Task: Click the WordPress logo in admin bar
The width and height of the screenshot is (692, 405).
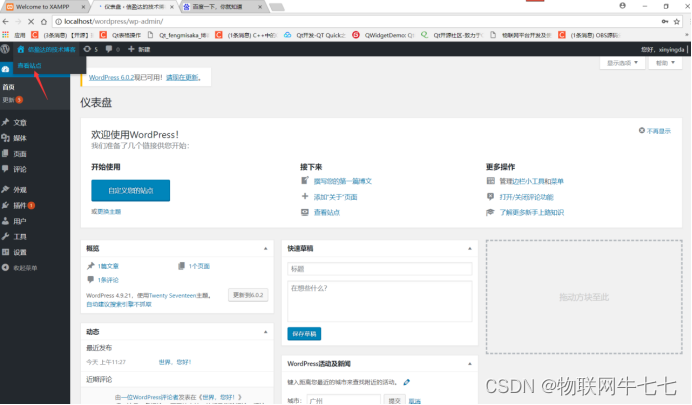Action: 5,49
